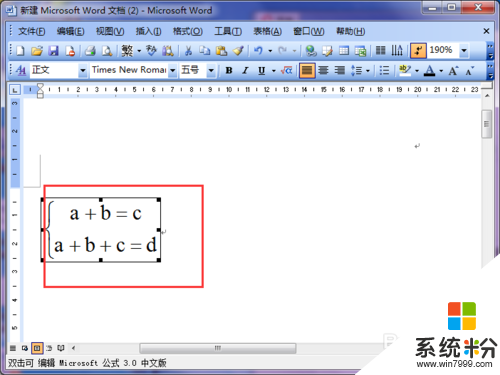Open the 工具(T) menu

[x=228, y=31]
